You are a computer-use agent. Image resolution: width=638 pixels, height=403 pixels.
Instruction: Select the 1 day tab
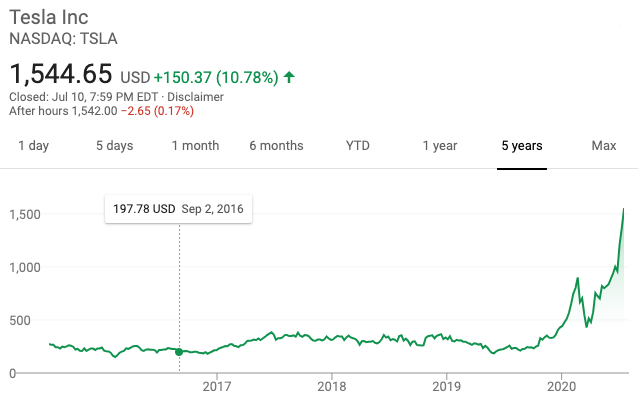tap(33, 146)
